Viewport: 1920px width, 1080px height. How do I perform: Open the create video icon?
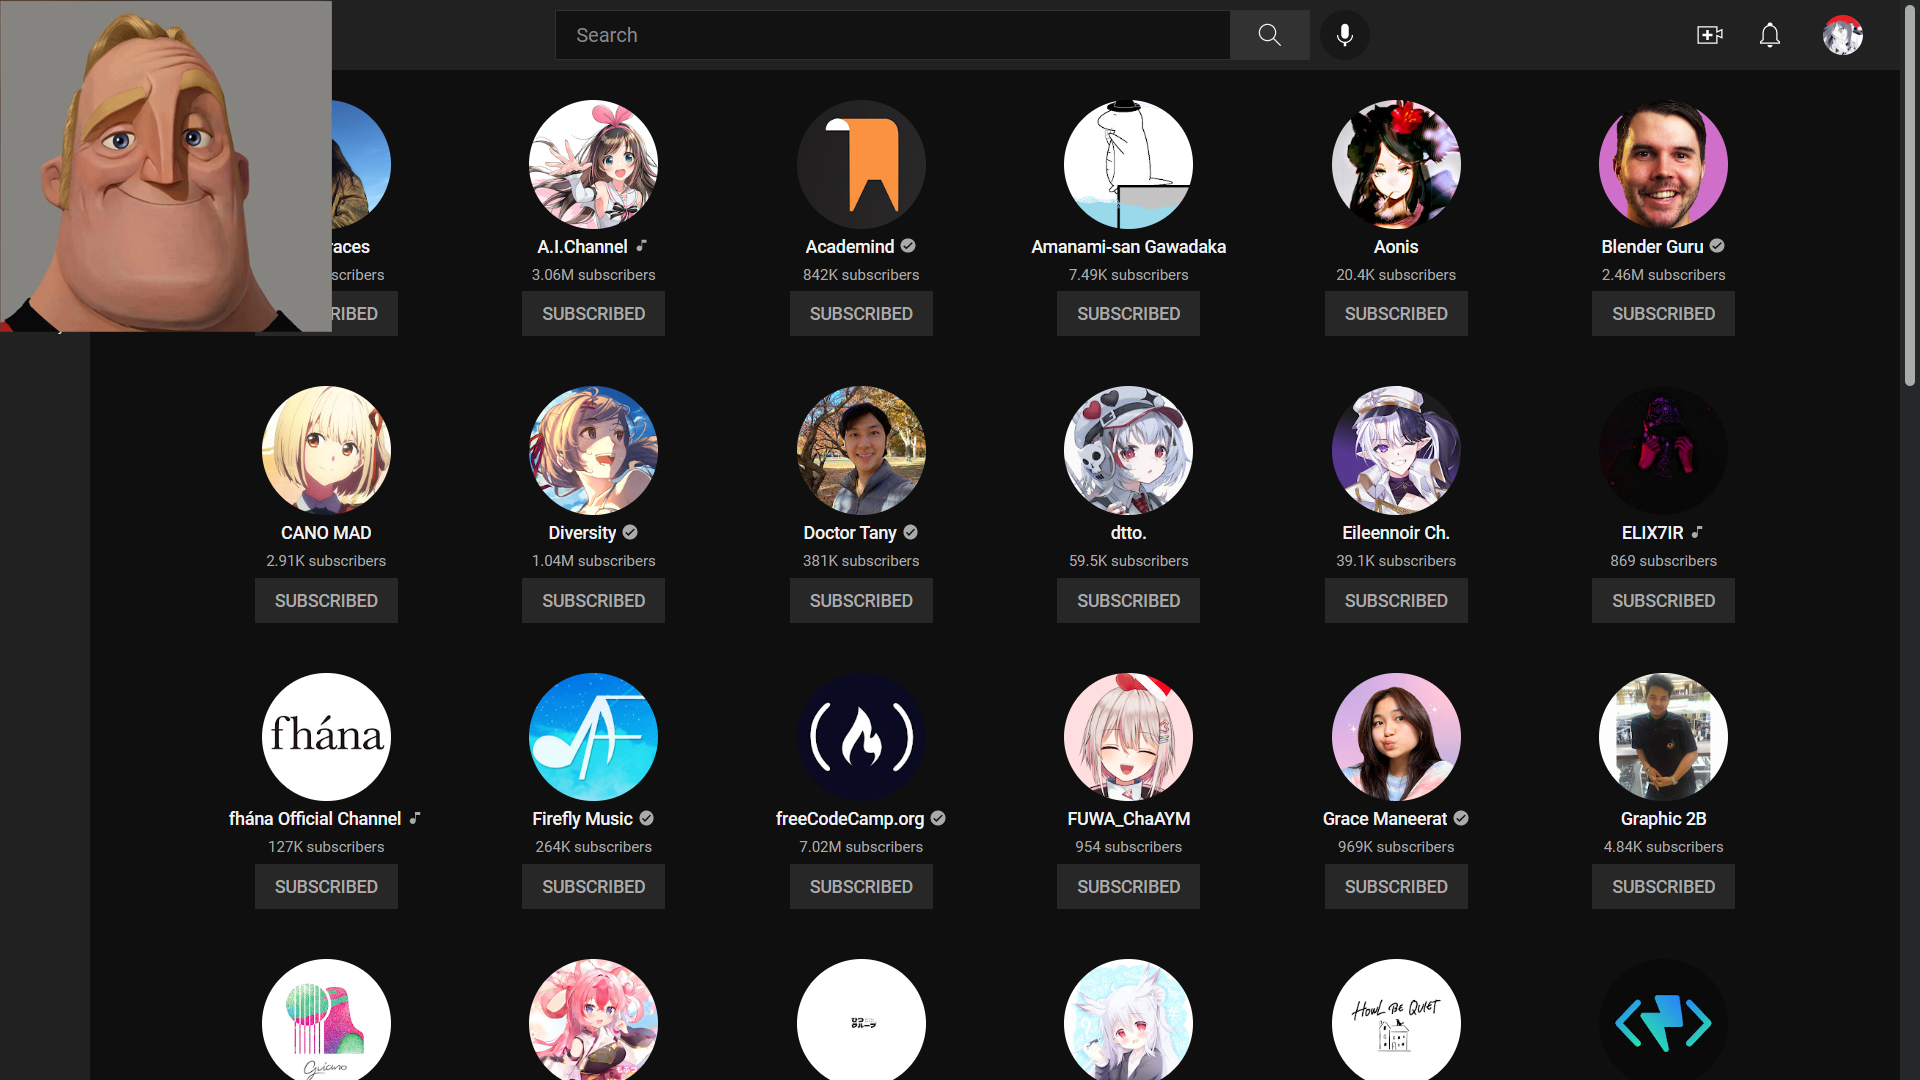[x=1709, y=35]
